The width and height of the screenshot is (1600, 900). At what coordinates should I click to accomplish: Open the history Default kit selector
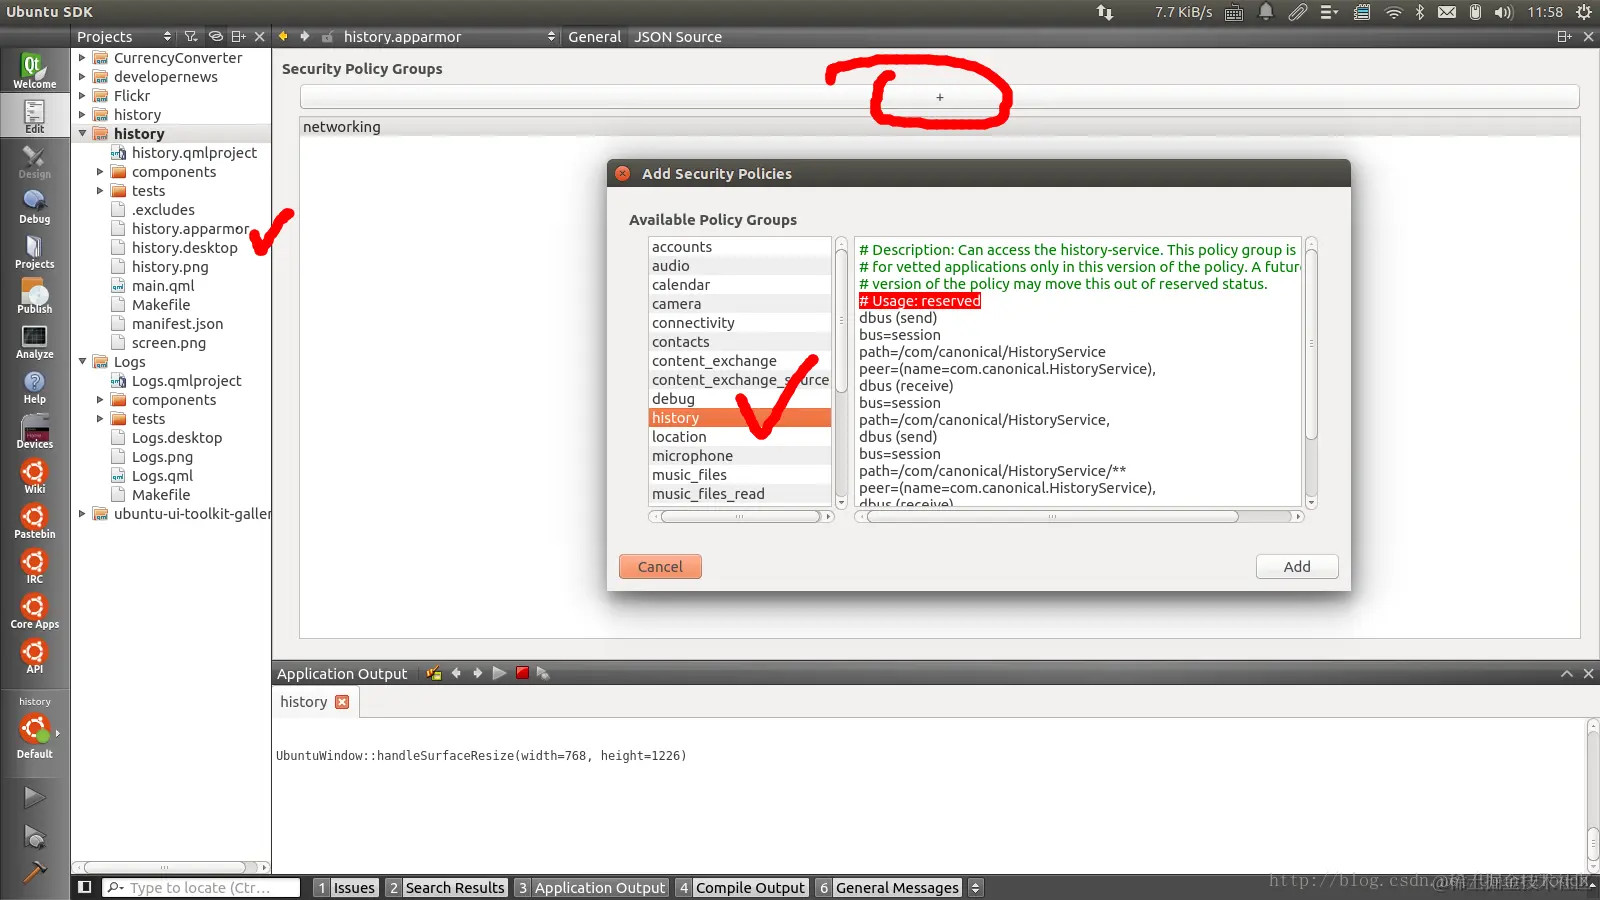click(34, 729)
